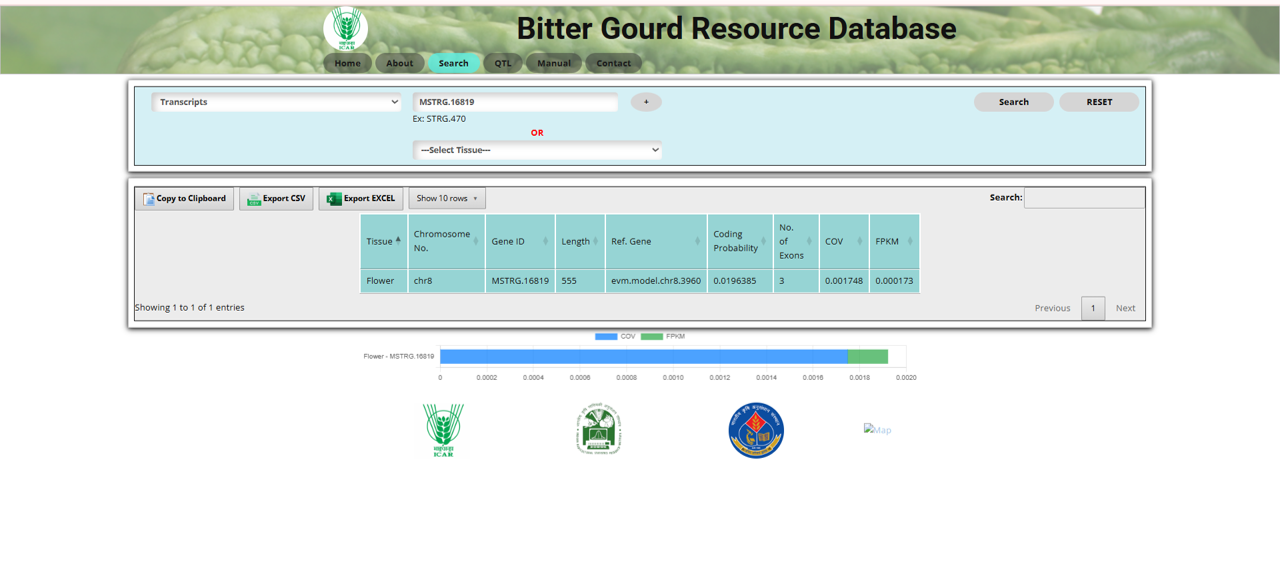Screen dimensions: 1280x565
Task: Click the plus button beside transcript field
Action: pyautogui.click(x=646, y=102)
